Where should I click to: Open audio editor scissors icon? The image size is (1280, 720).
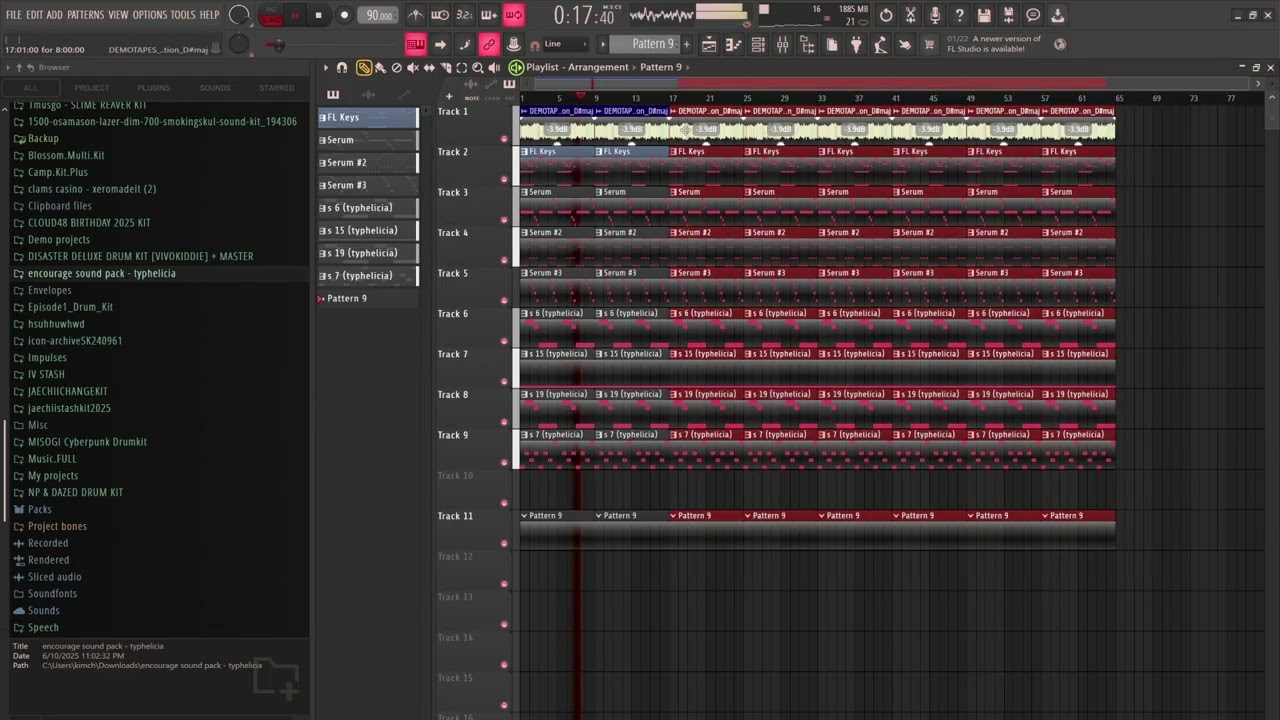tap(910, 15)
